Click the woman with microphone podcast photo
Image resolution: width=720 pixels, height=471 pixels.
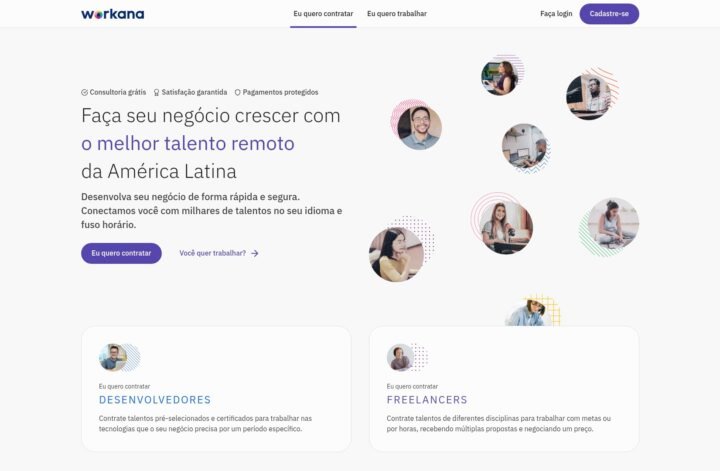[506, 228]
